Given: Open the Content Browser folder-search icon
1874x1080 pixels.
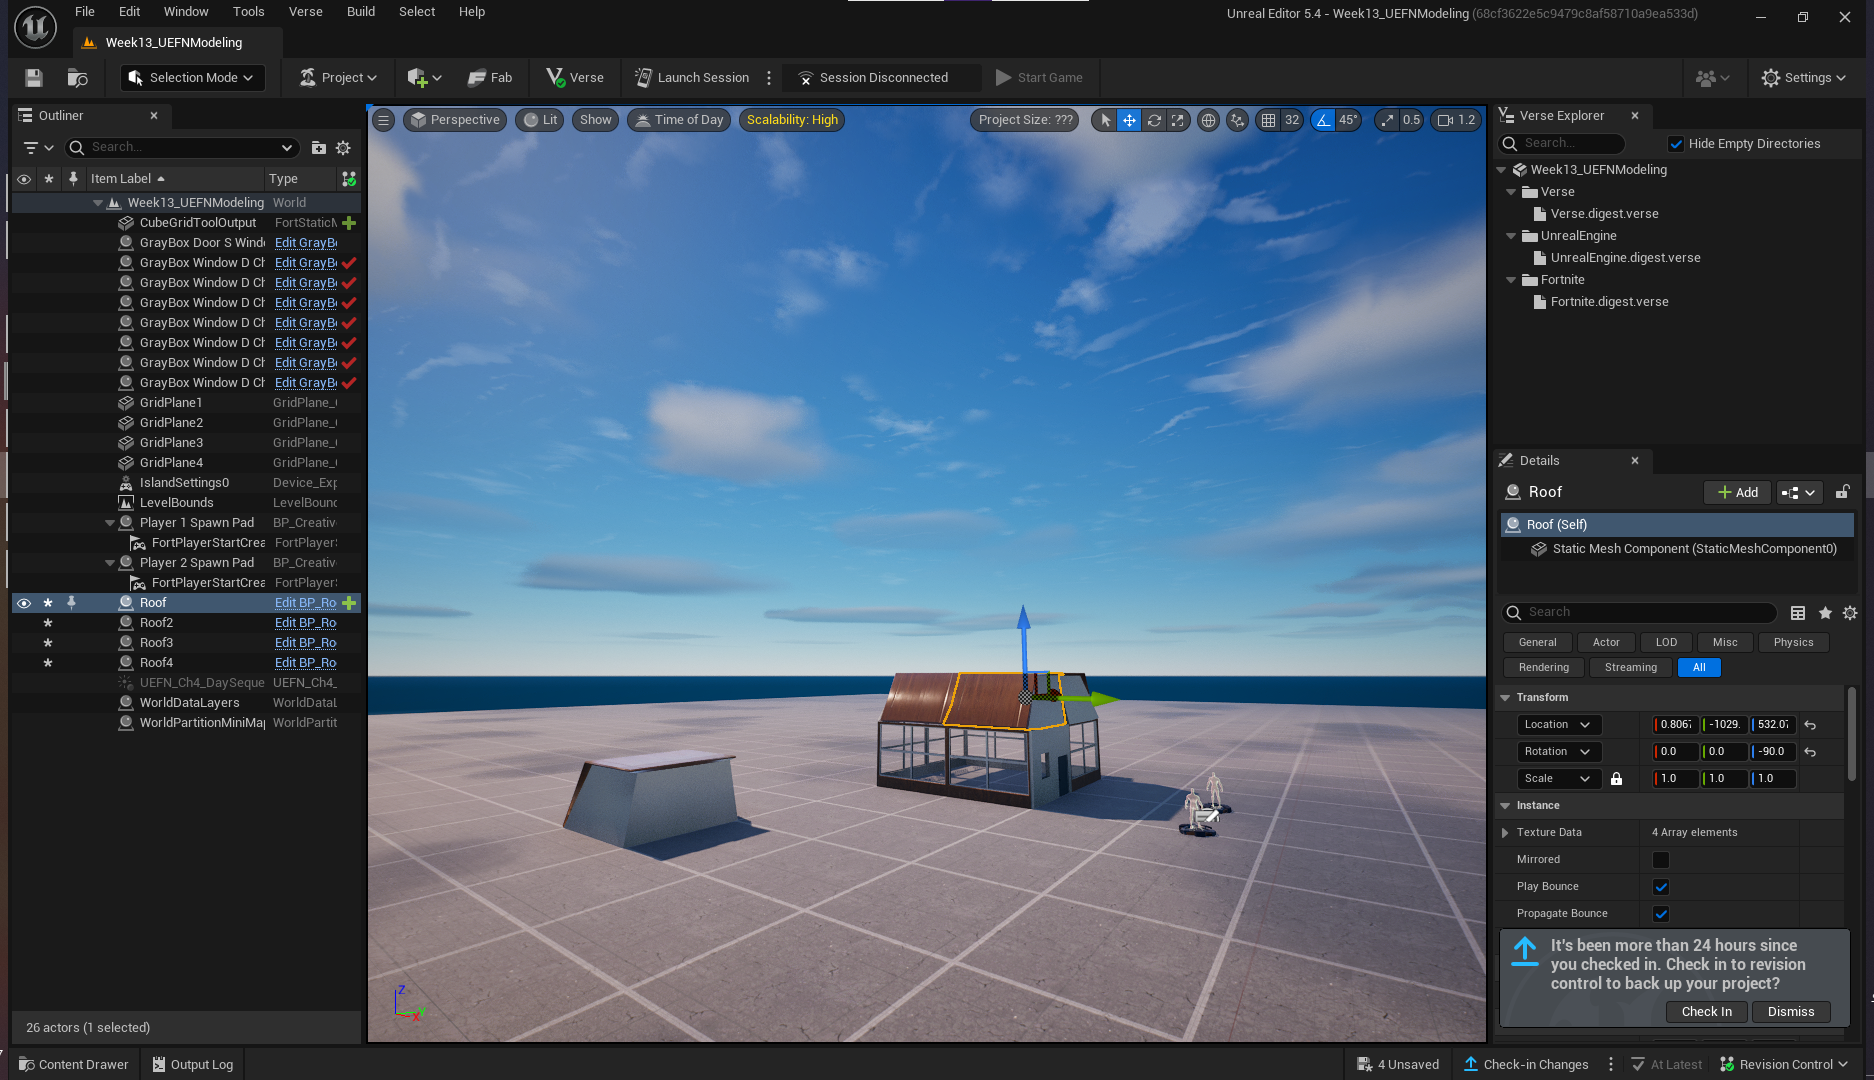Looking at the screenshot, I should click(x=77, y=78).
